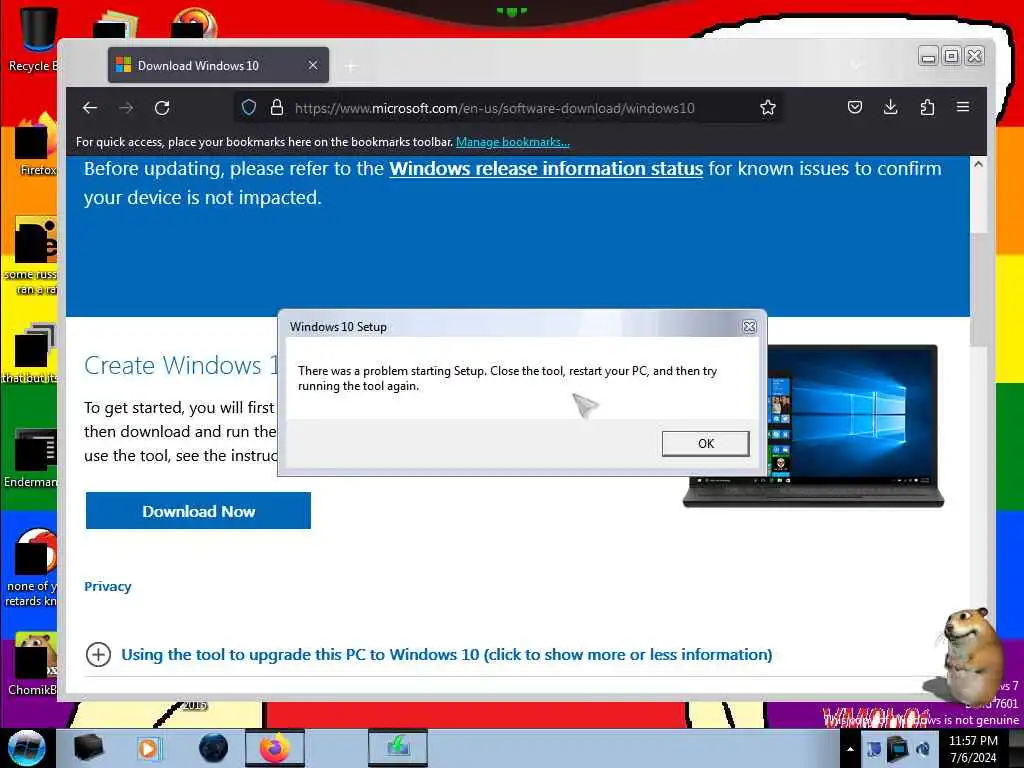Open the Firefox hamburger application menu
This screenshot has width=1024, height=768.
[x=963, y=108]
